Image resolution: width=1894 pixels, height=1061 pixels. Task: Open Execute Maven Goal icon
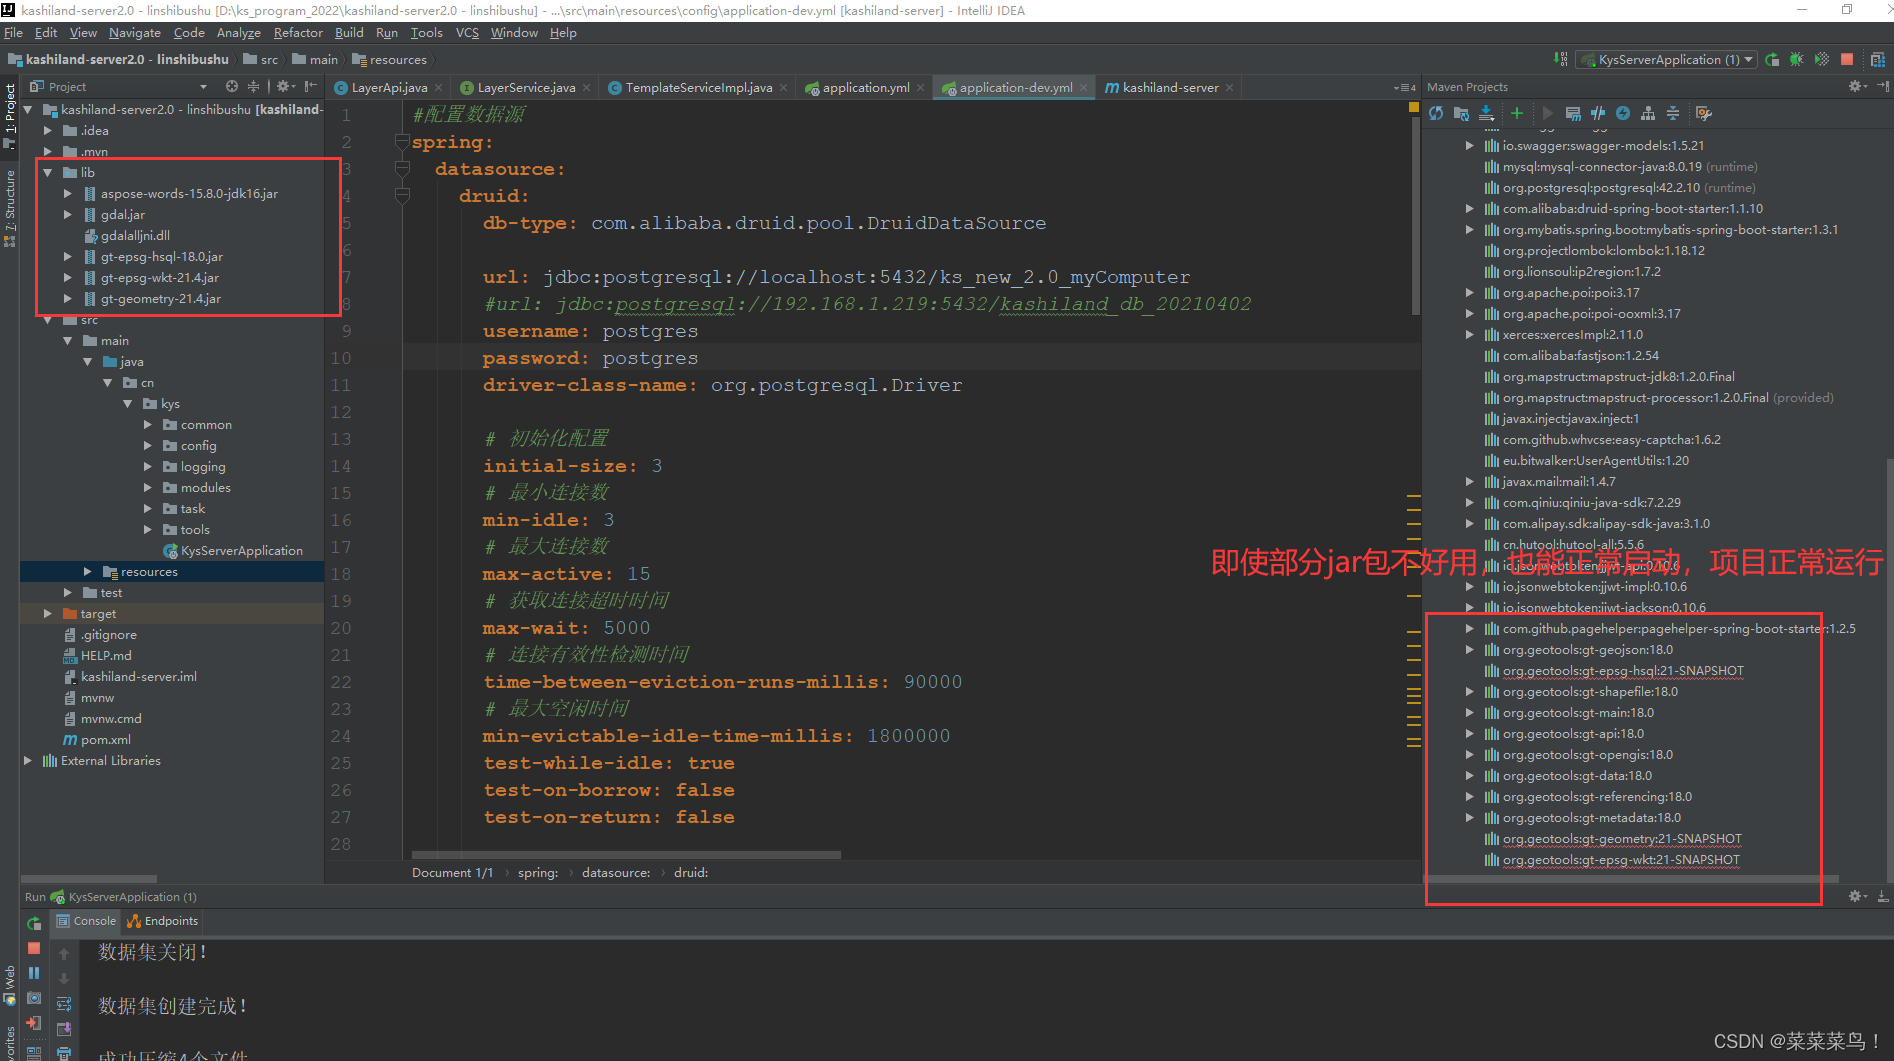pyautogui.click(x=1573, y=113)
